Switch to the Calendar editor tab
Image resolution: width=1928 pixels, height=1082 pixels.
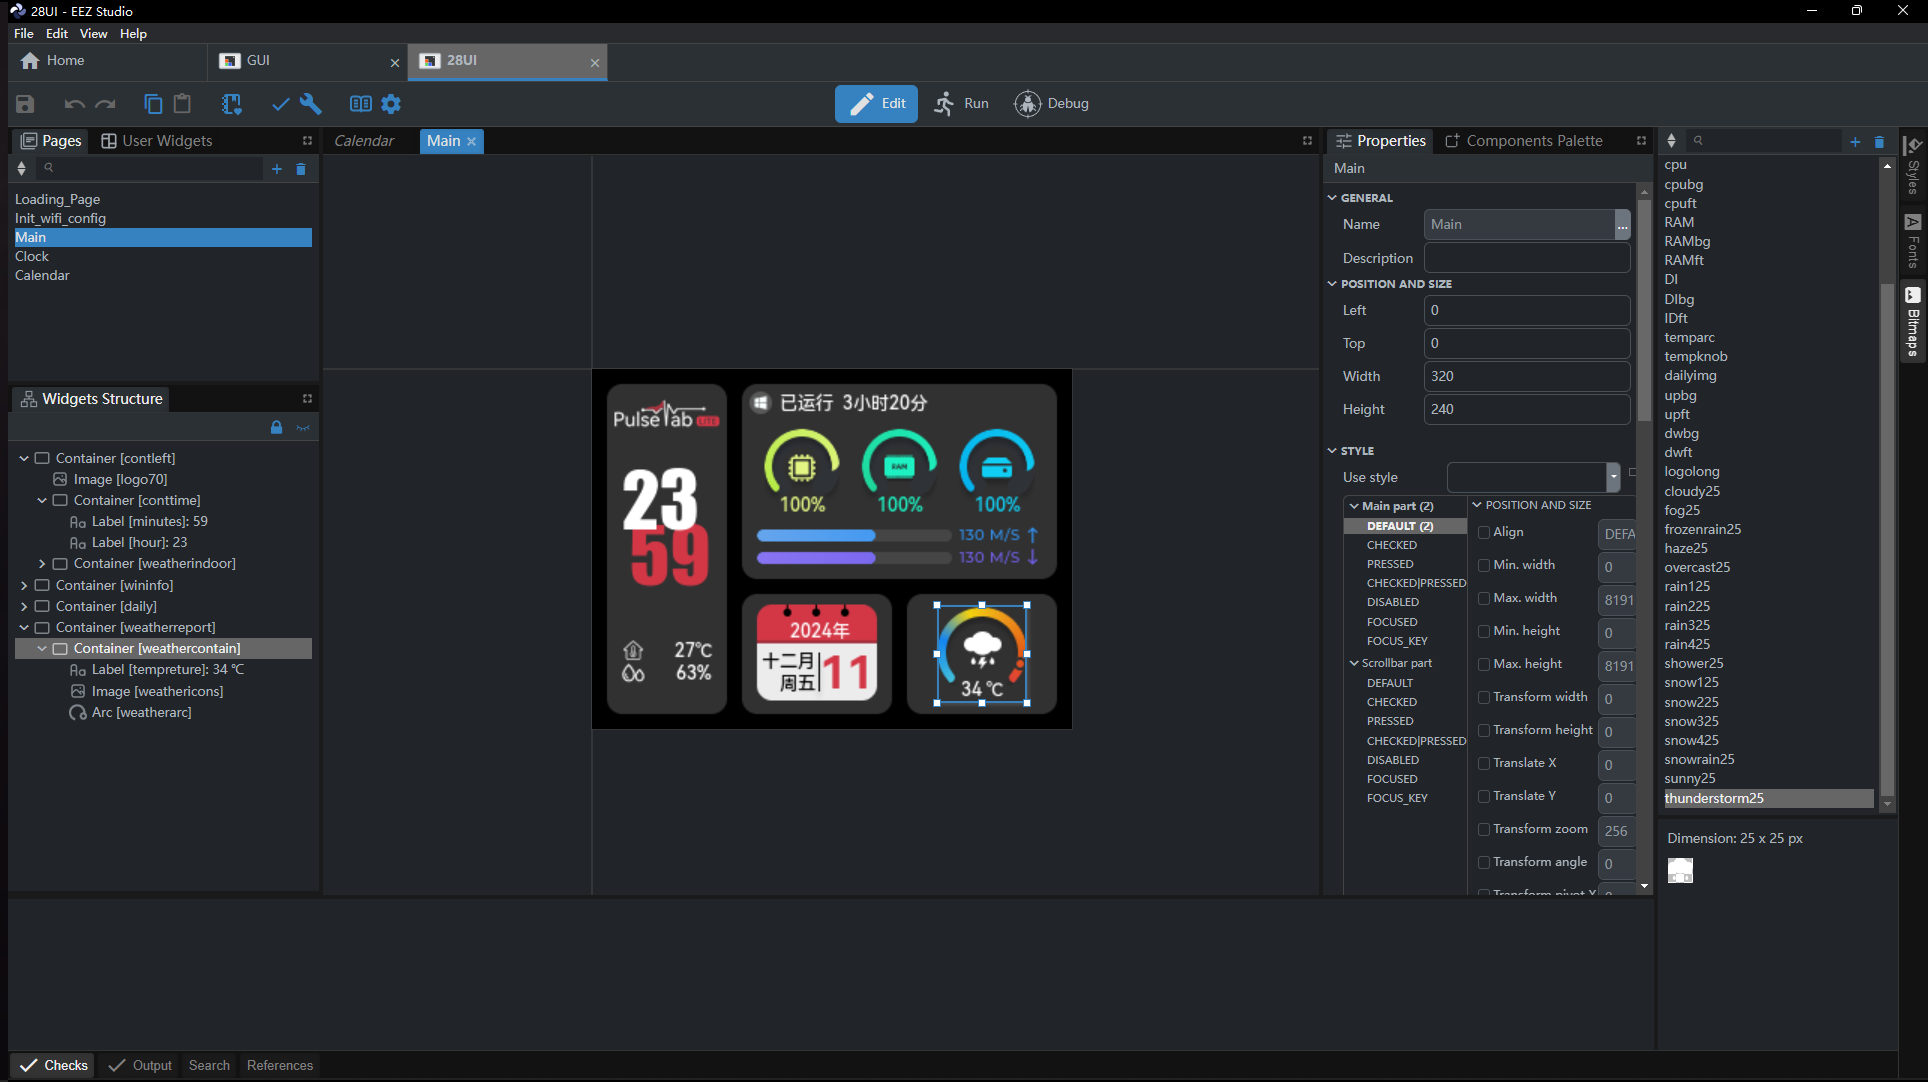tap(364, 141)
